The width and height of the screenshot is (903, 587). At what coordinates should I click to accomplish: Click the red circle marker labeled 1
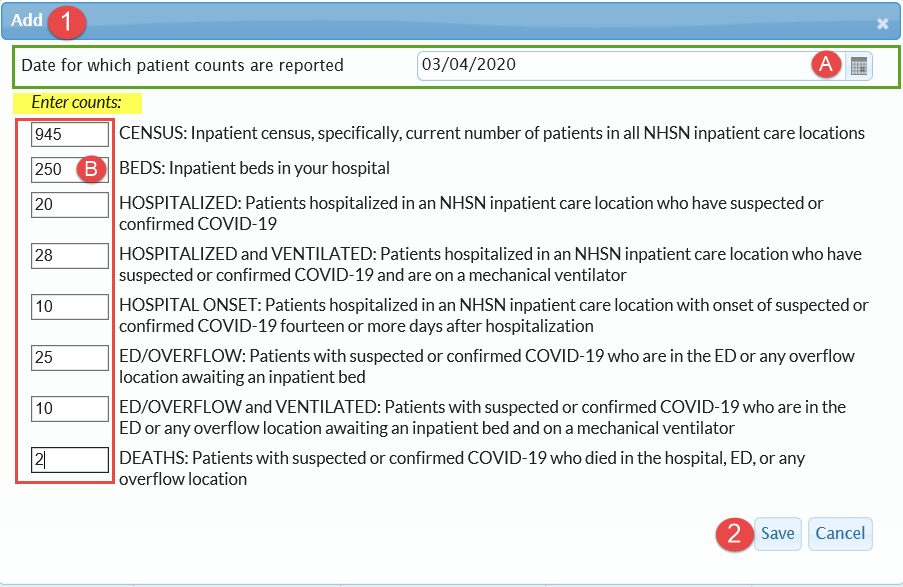[68, 23]
